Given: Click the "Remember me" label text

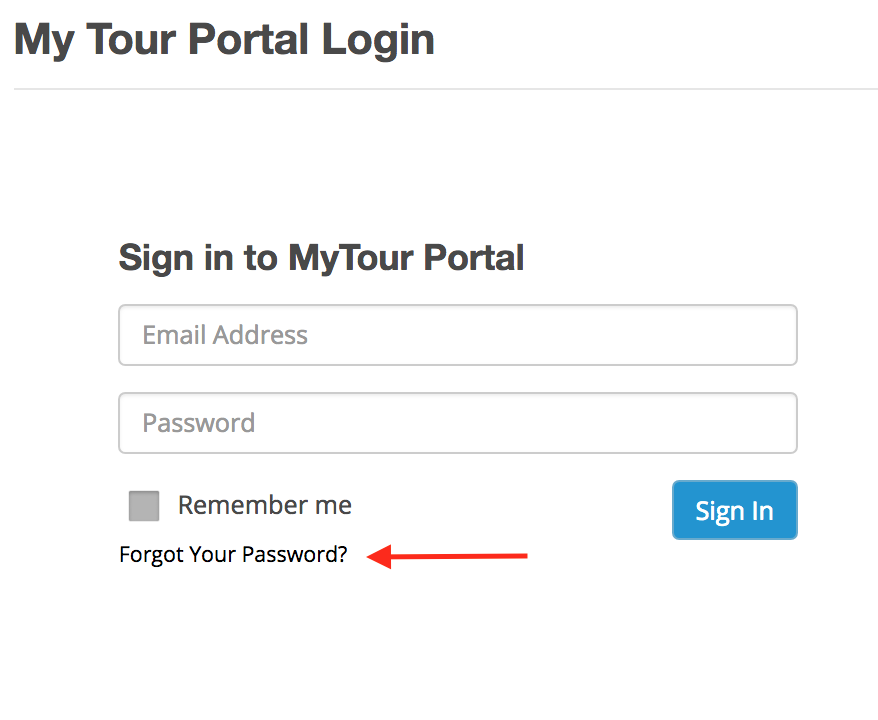Looking at the screenshot, I should click(264, 506).
